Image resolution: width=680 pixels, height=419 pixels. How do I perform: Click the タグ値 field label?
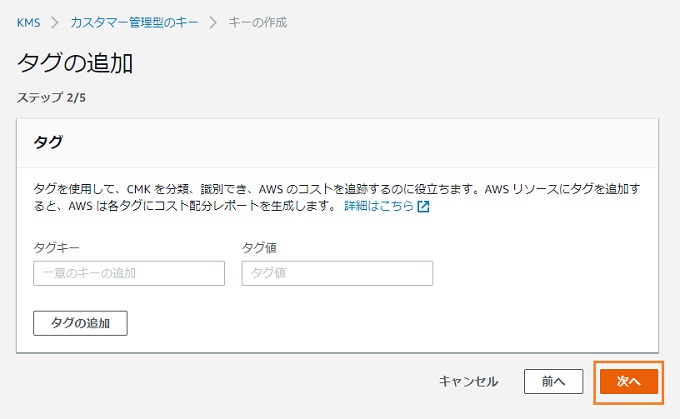[x=259, y=248]
